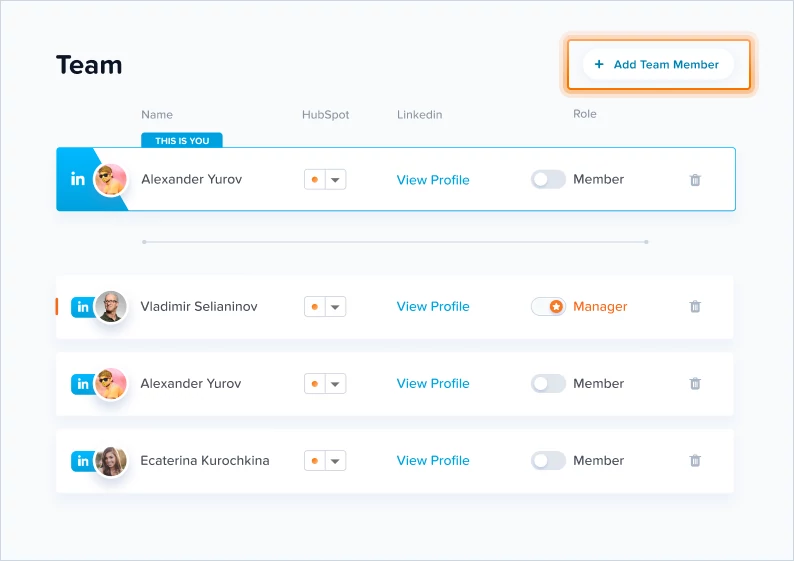Click the horizontal divider line below the top row
The width and height of the screenshot is (794, 561).
(395, 242)
